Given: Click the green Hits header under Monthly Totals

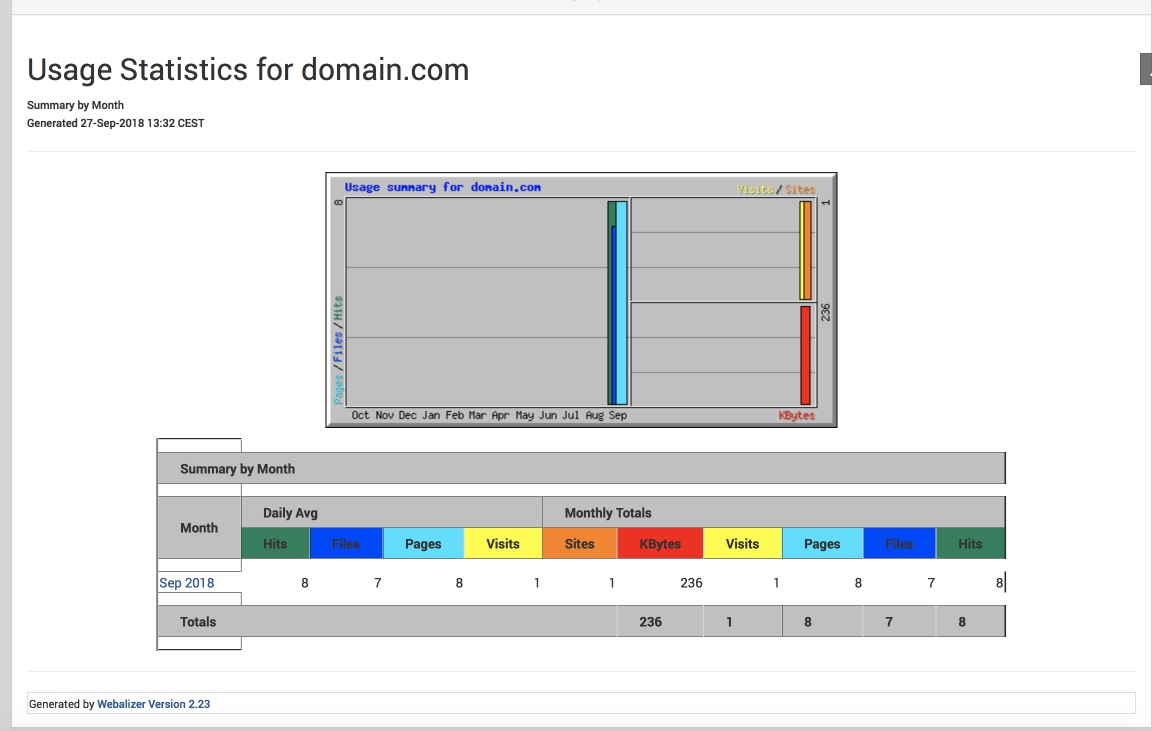Looking at the screenshot, I should [x=970, y=544].
